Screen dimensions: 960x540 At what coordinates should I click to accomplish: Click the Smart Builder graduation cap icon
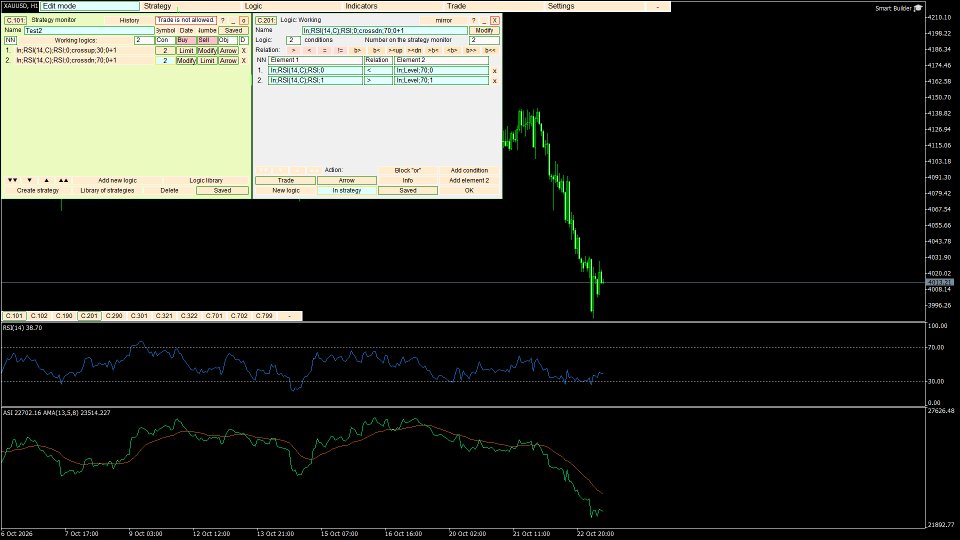point(918,8)
